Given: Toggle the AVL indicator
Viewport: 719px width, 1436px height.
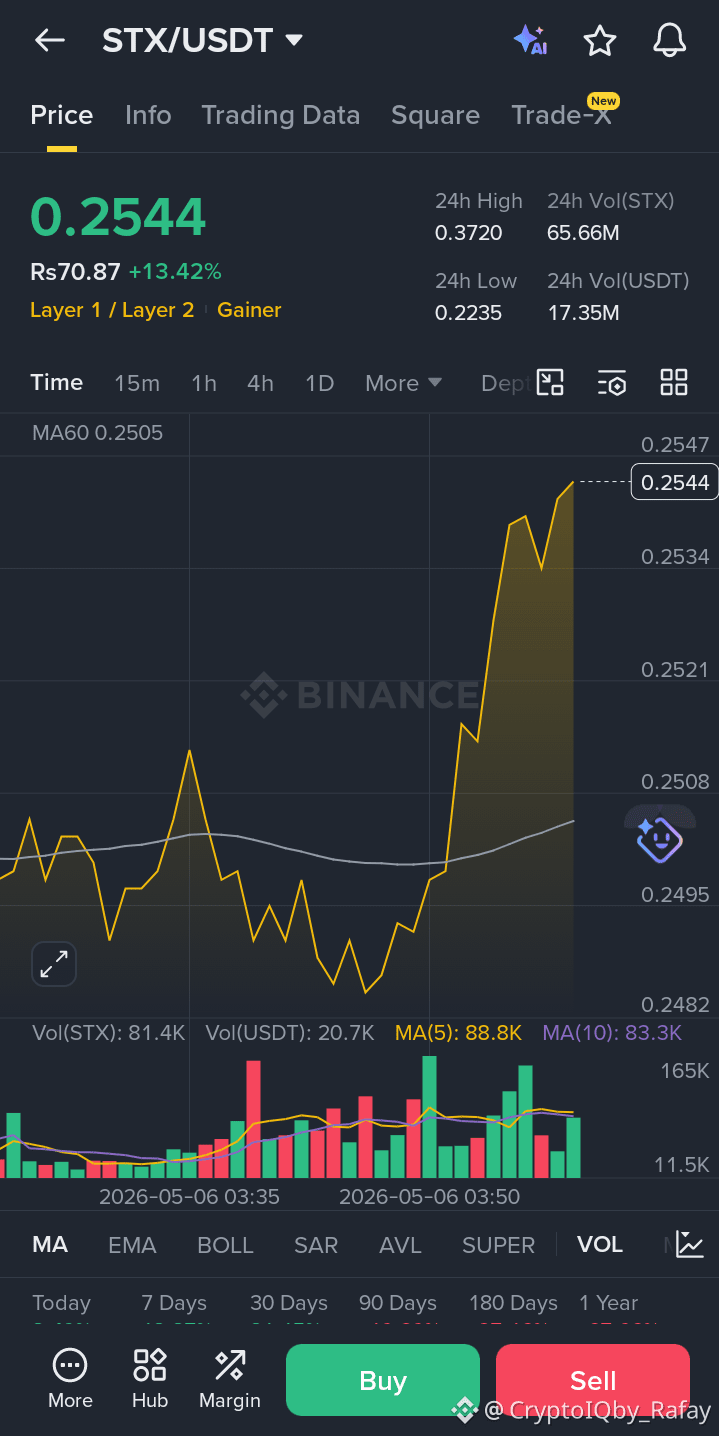Looking at the screenshot, I should (x=400, y=1245).
